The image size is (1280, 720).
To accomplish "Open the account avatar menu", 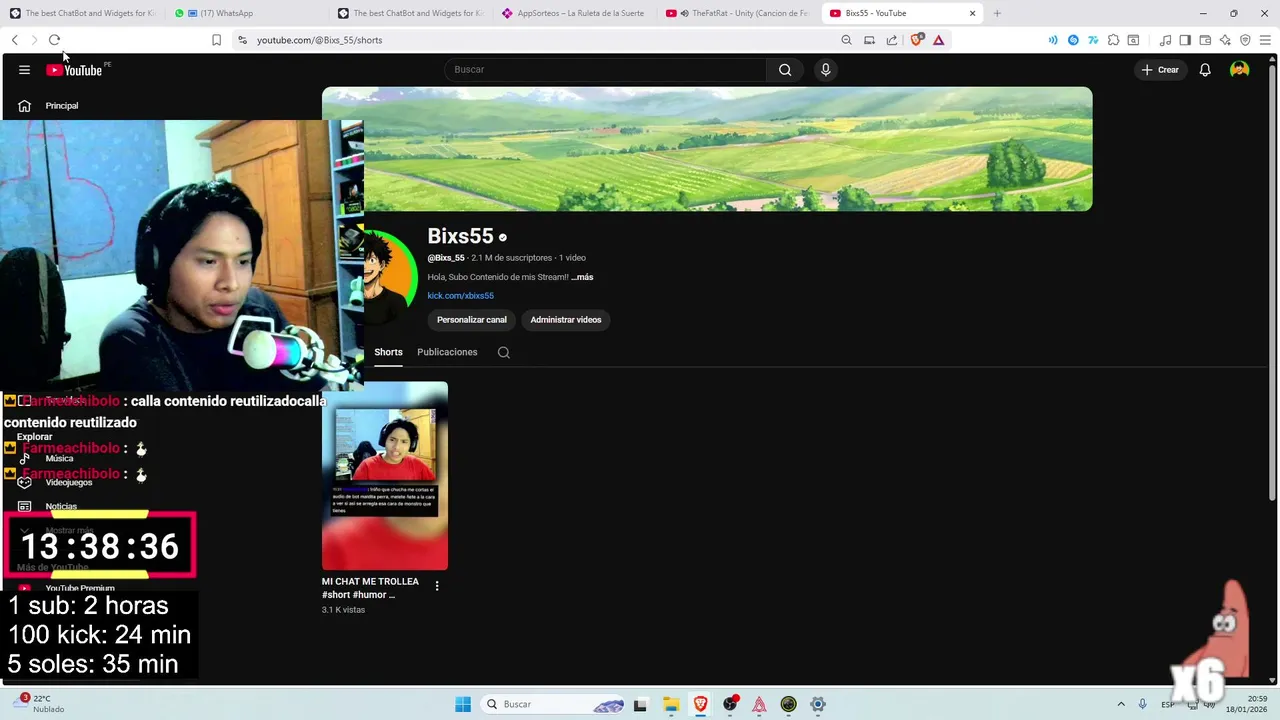I will coord(1239,70).
